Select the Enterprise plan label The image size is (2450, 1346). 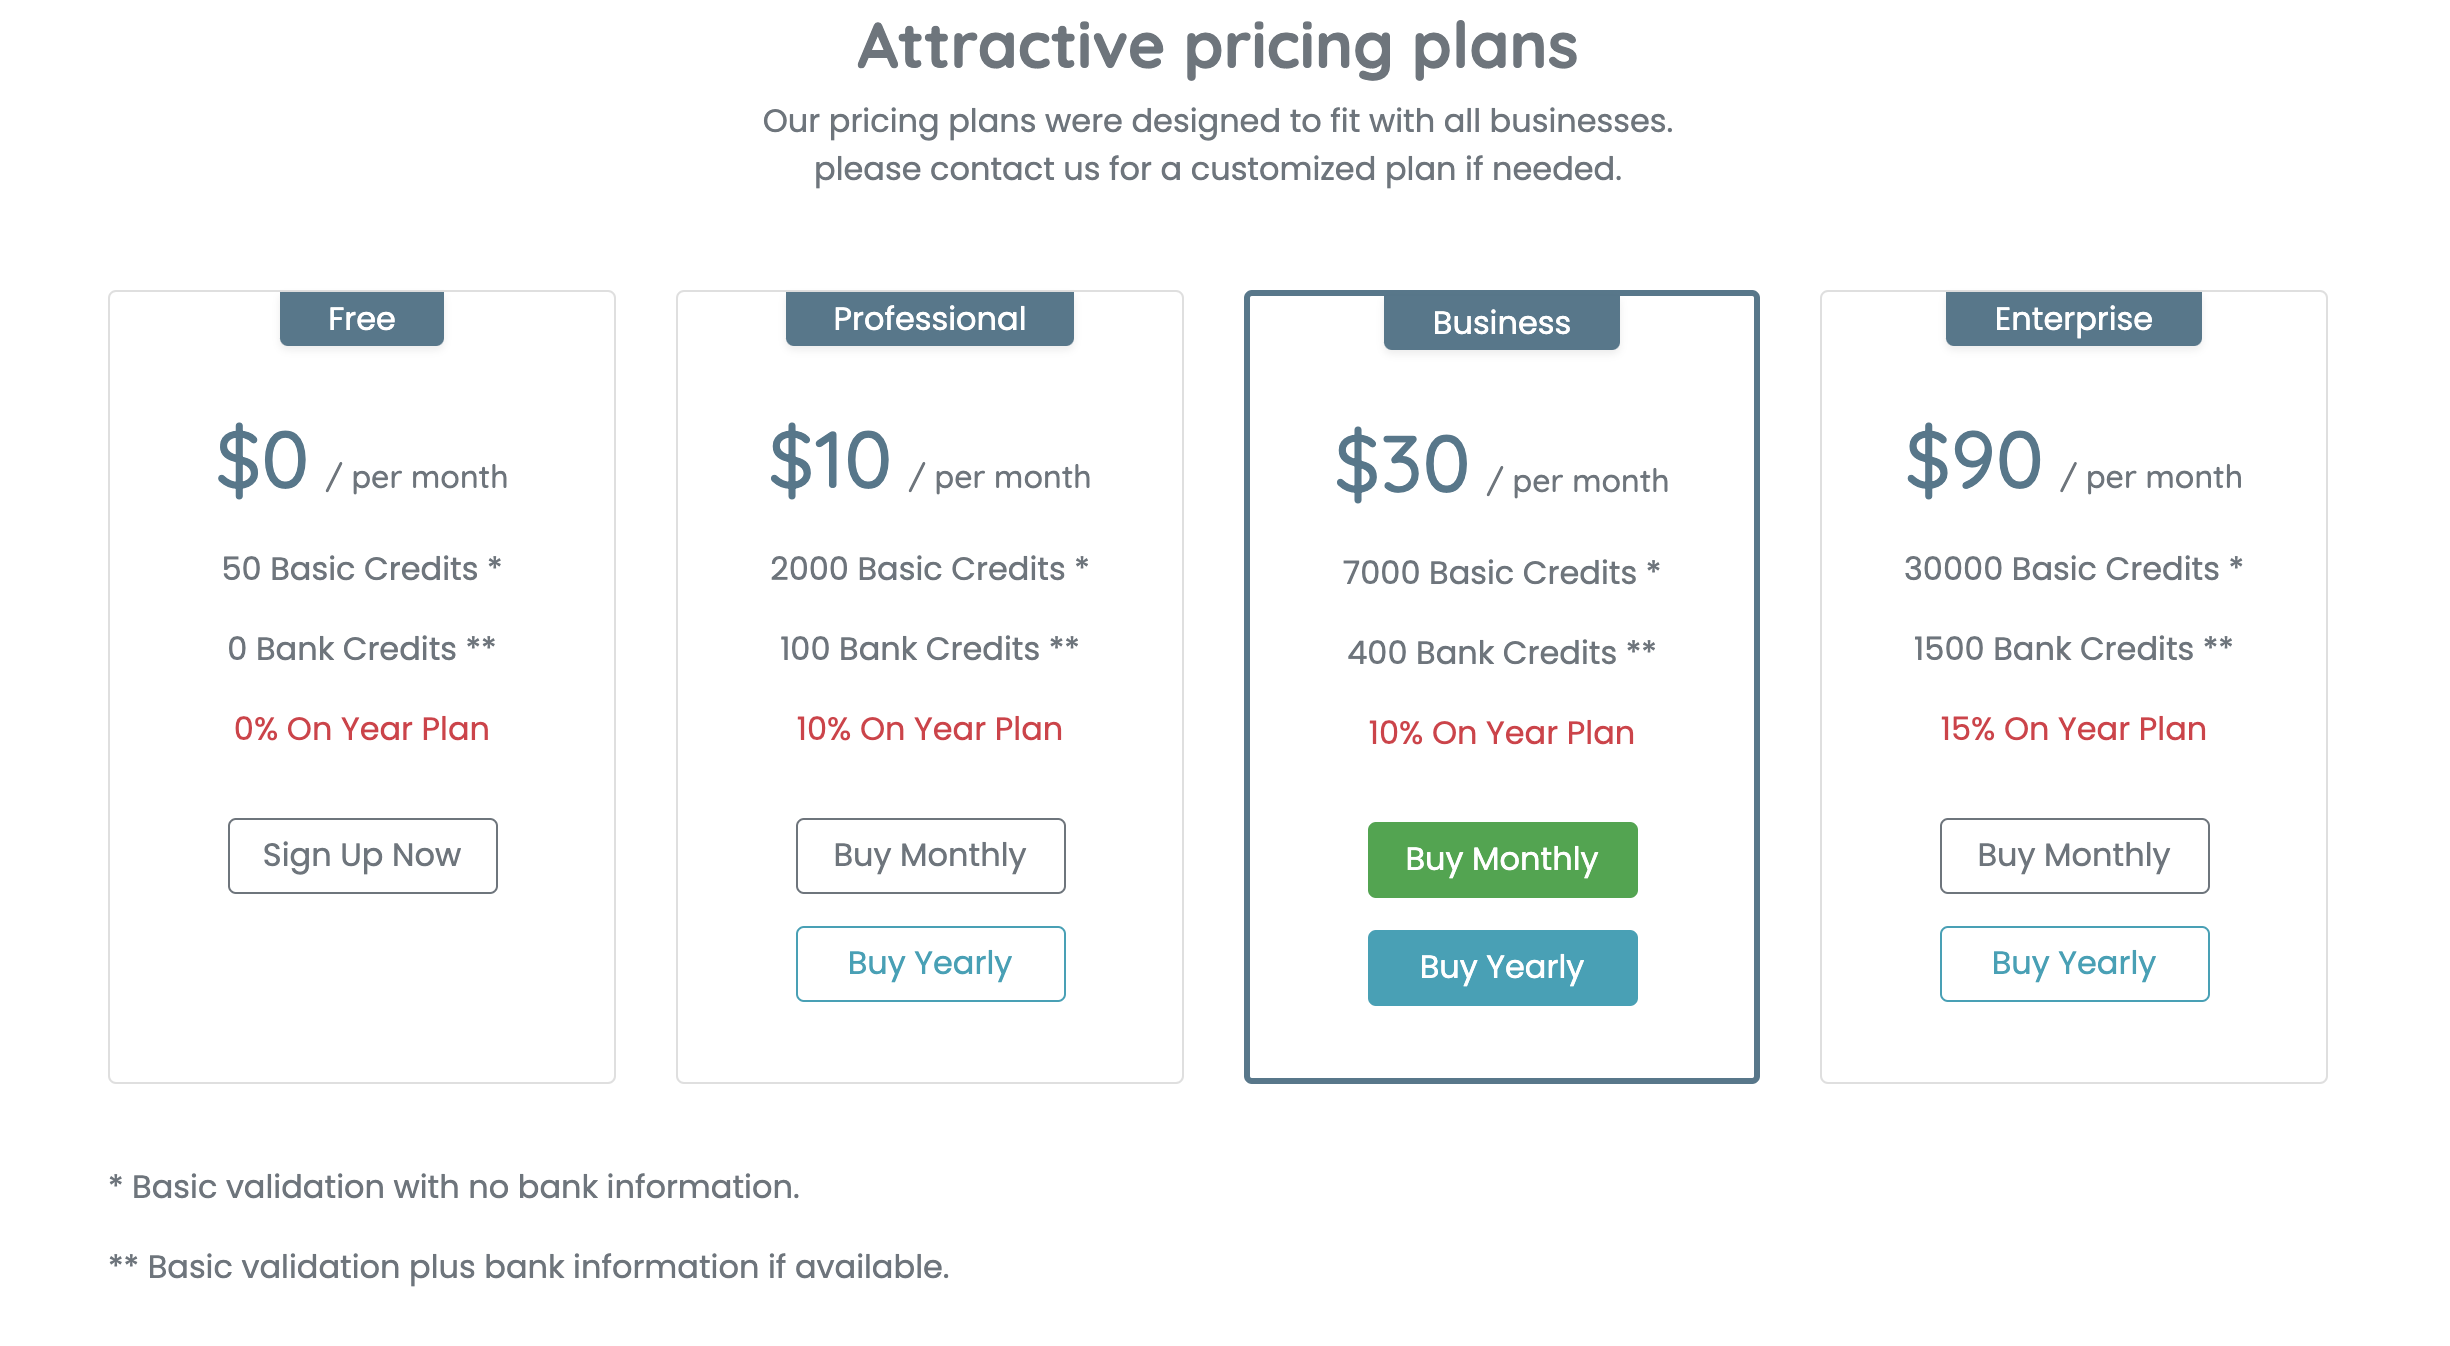click(2072, 318)
